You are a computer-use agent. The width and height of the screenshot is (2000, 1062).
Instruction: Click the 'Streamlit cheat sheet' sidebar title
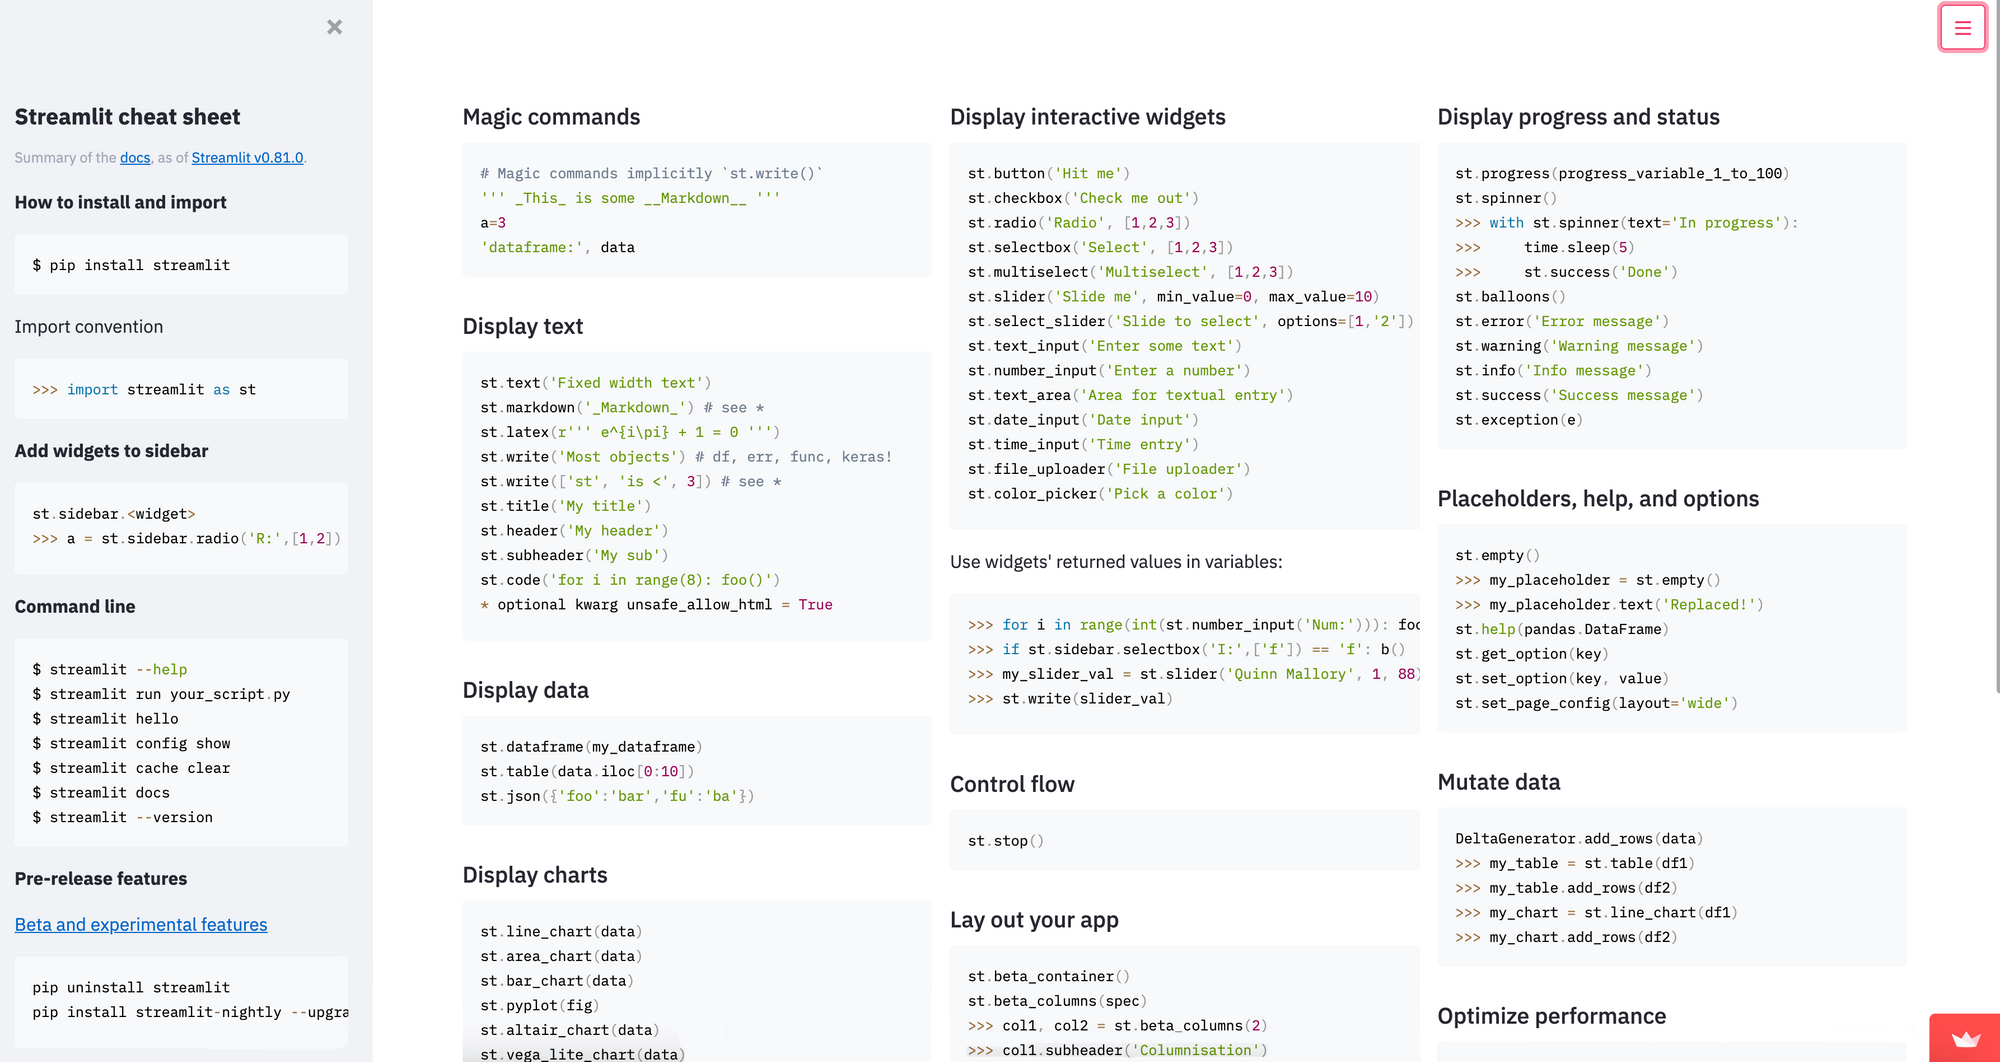click(x=127, y=117)
